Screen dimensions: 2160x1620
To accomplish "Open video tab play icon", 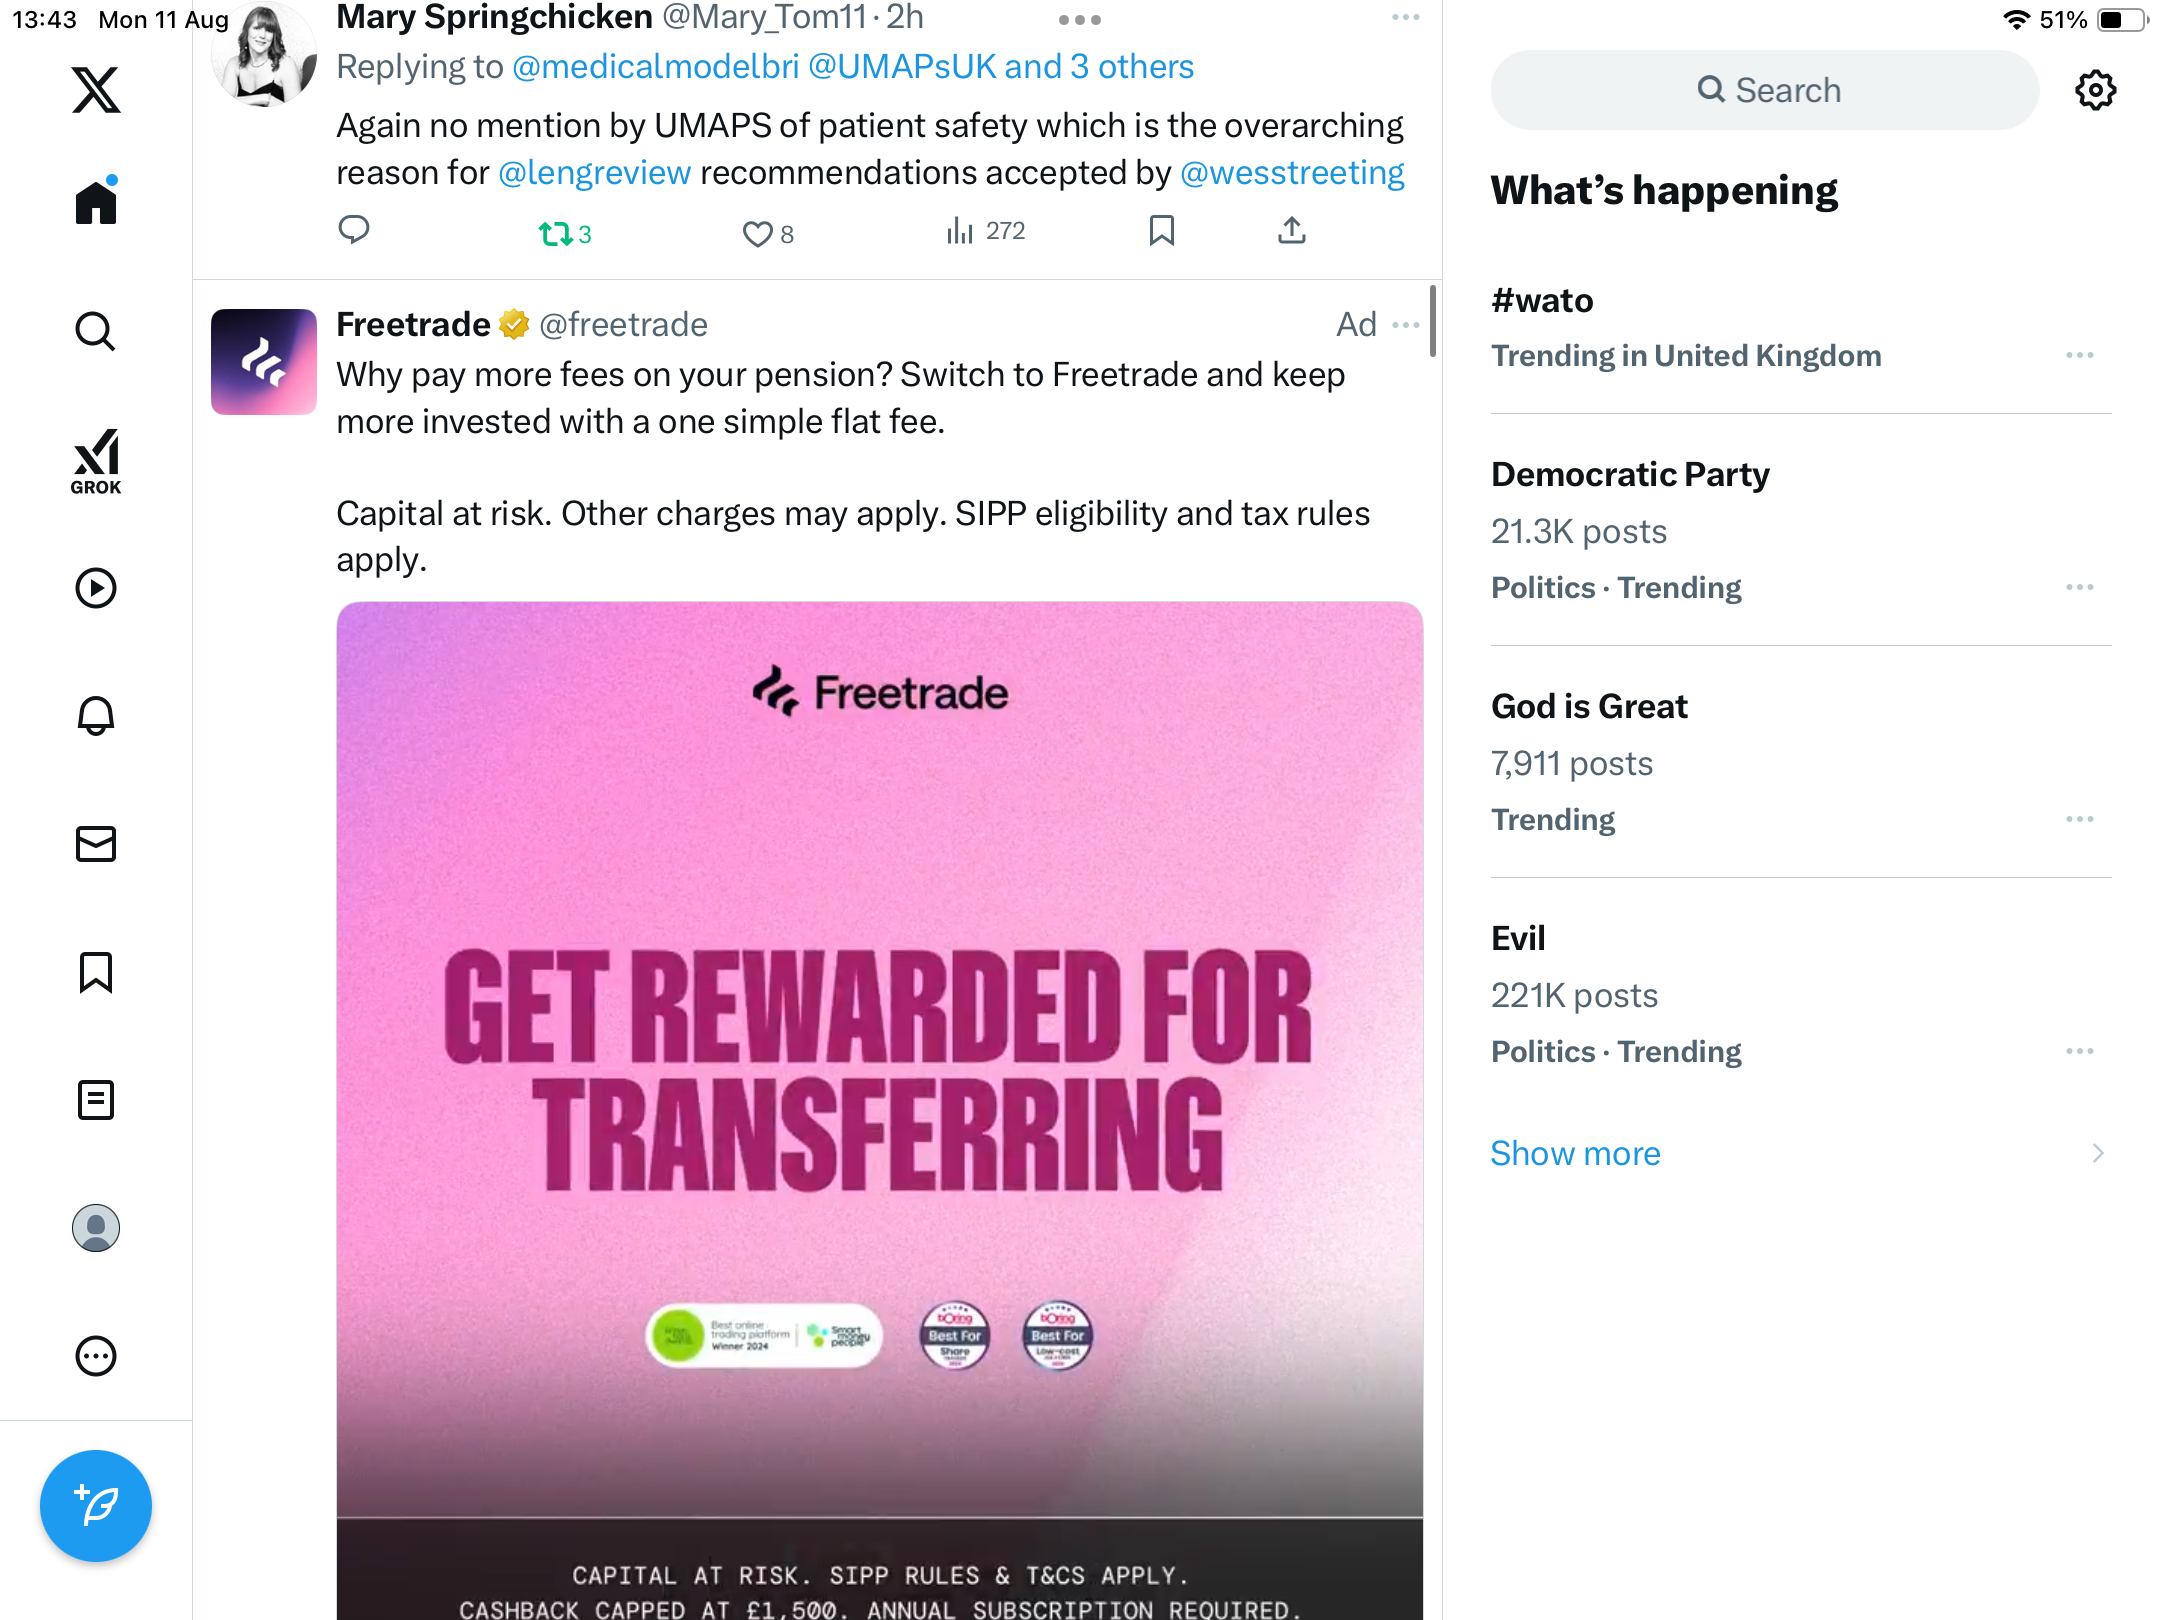I will pyautogui.click(x=96, y=588).
